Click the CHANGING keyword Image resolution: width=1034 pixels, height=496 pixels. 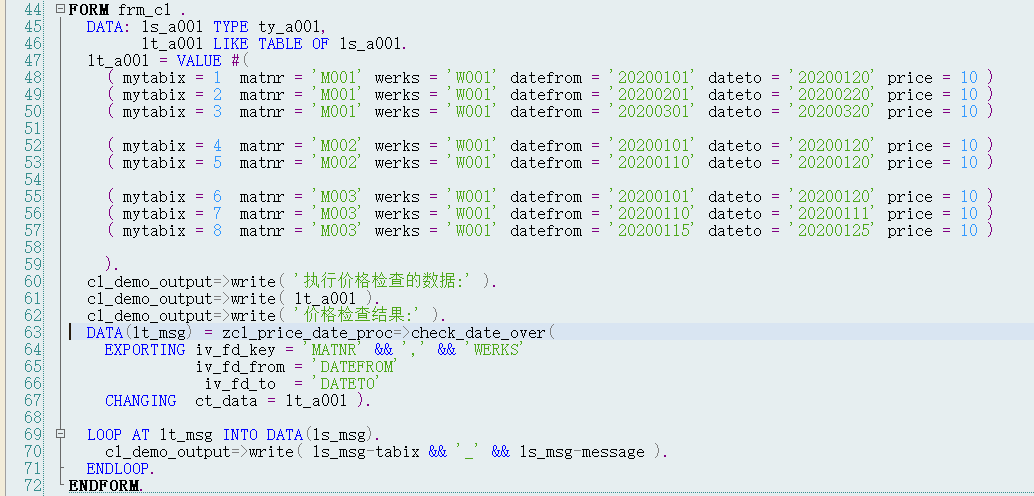[x=140, y=401]
